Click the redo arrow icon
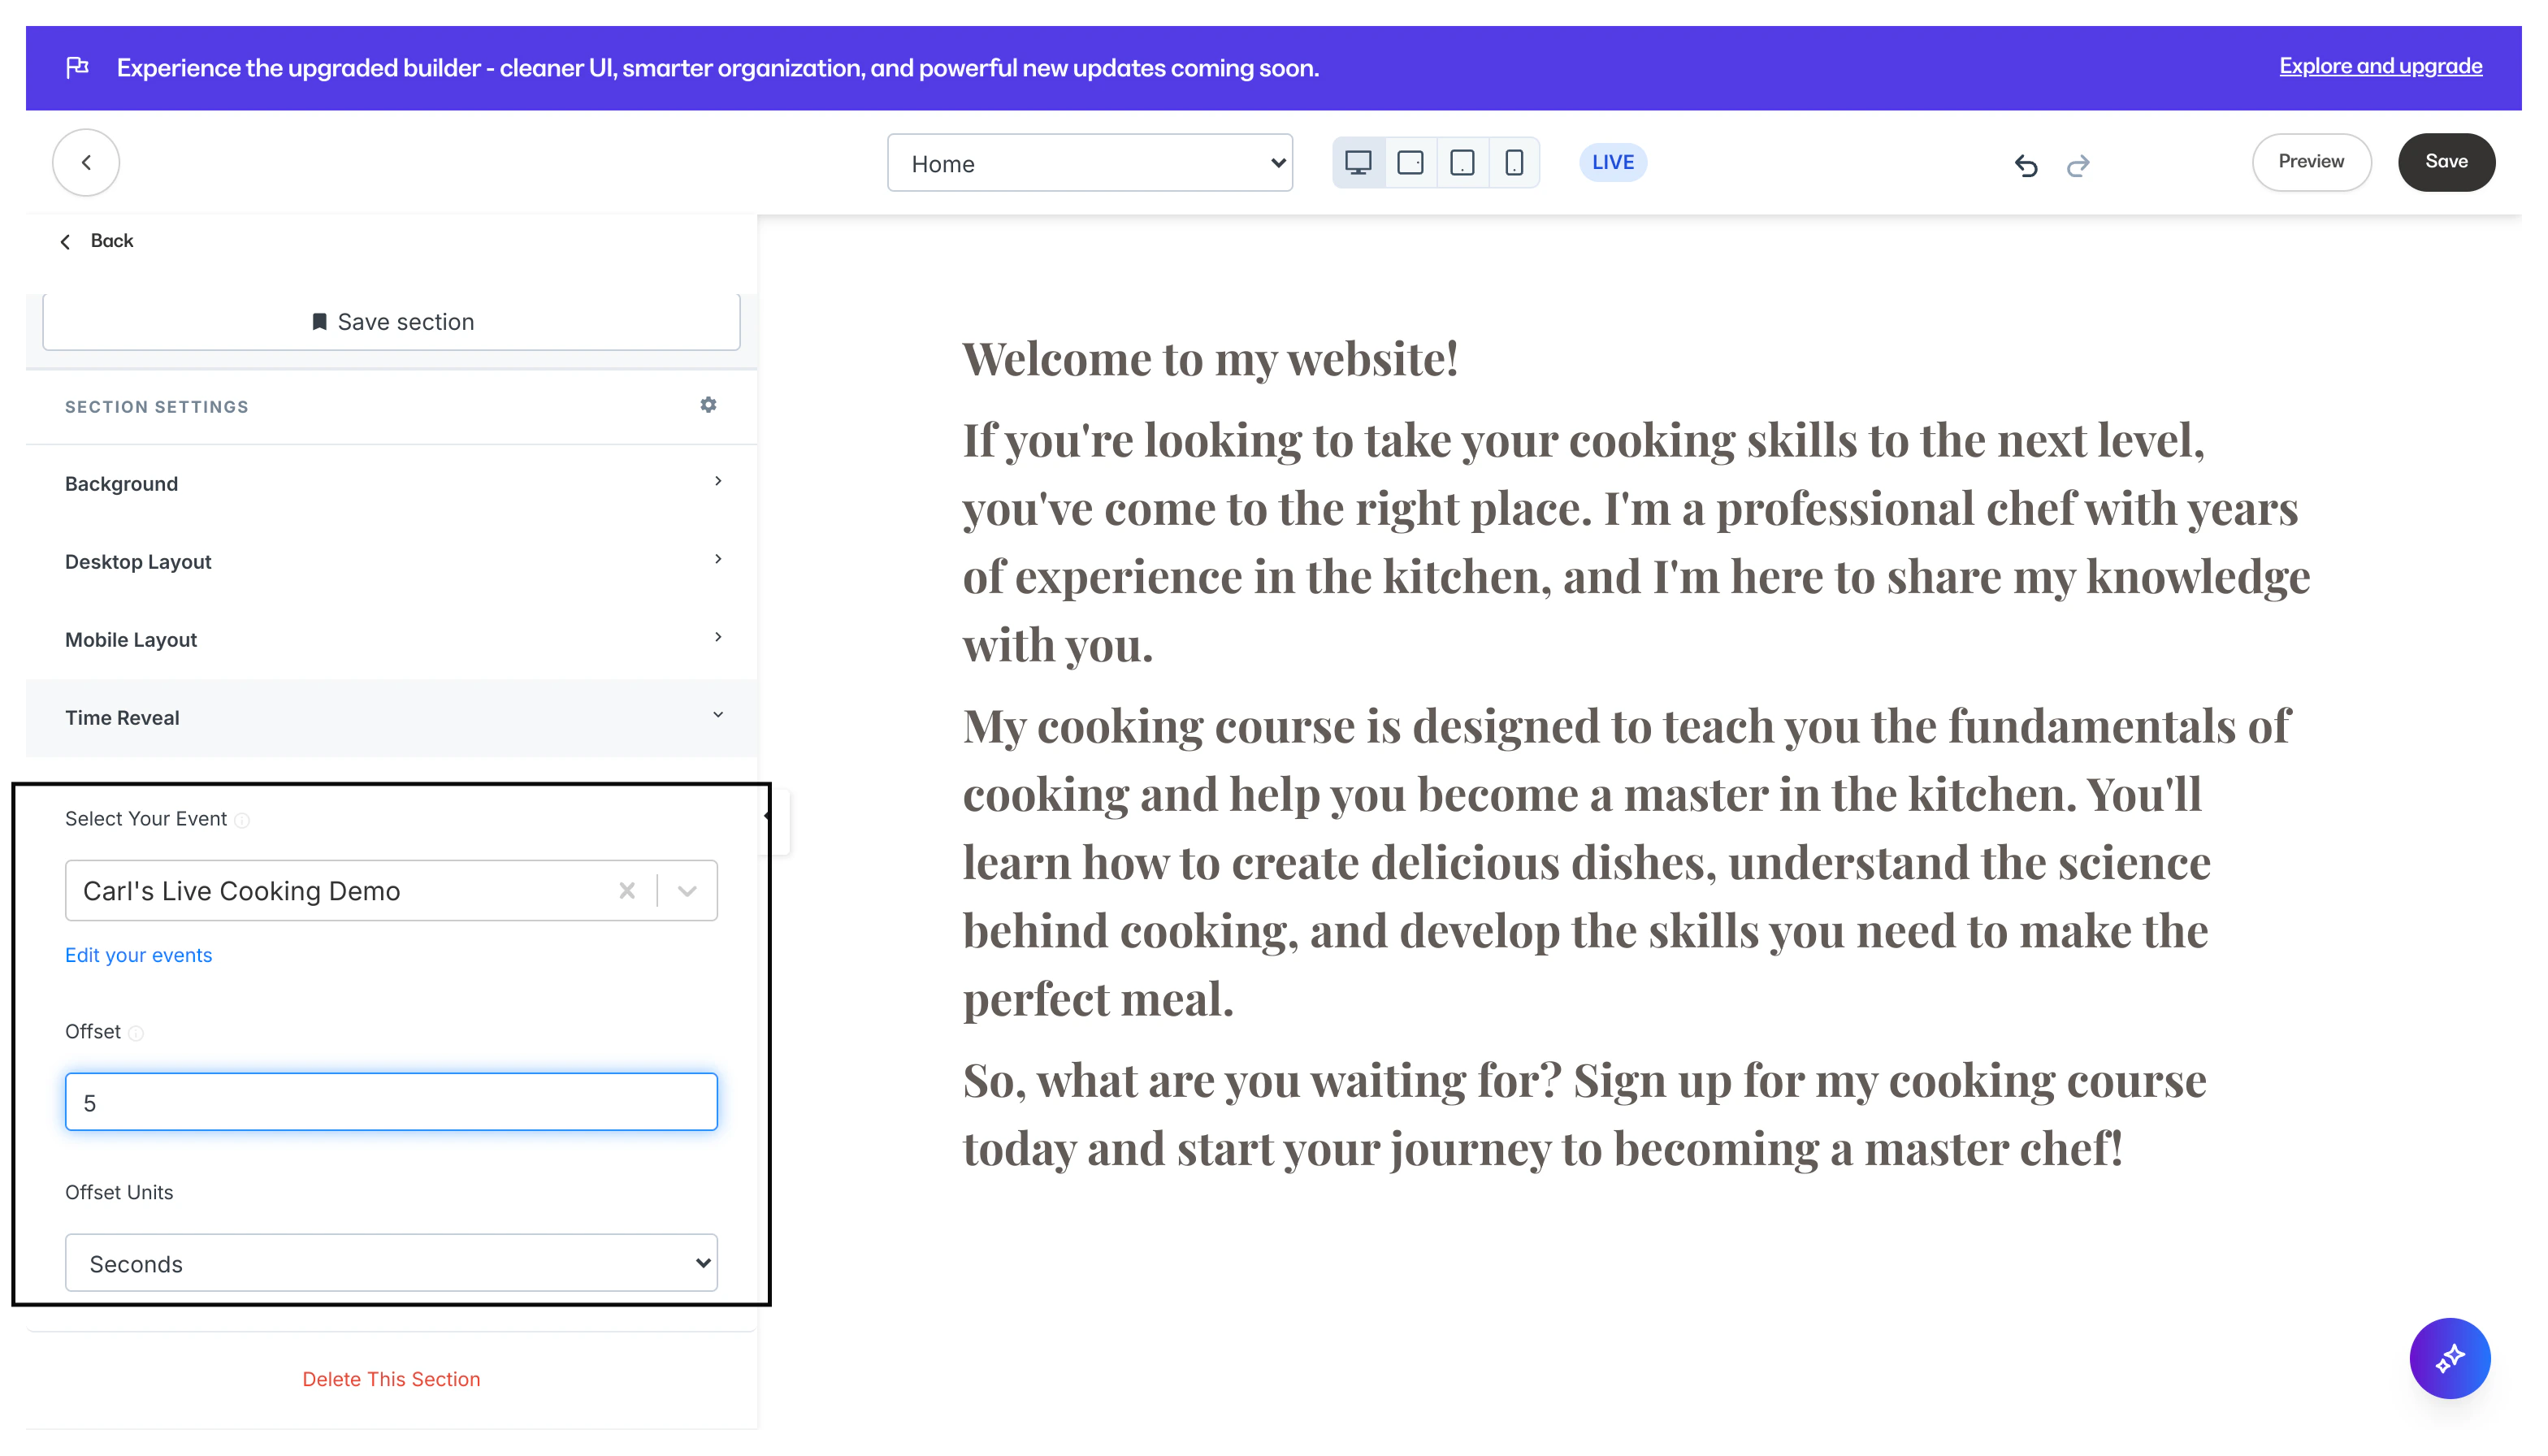Screen dimensions: 2548x1456 pos(2078,165)
